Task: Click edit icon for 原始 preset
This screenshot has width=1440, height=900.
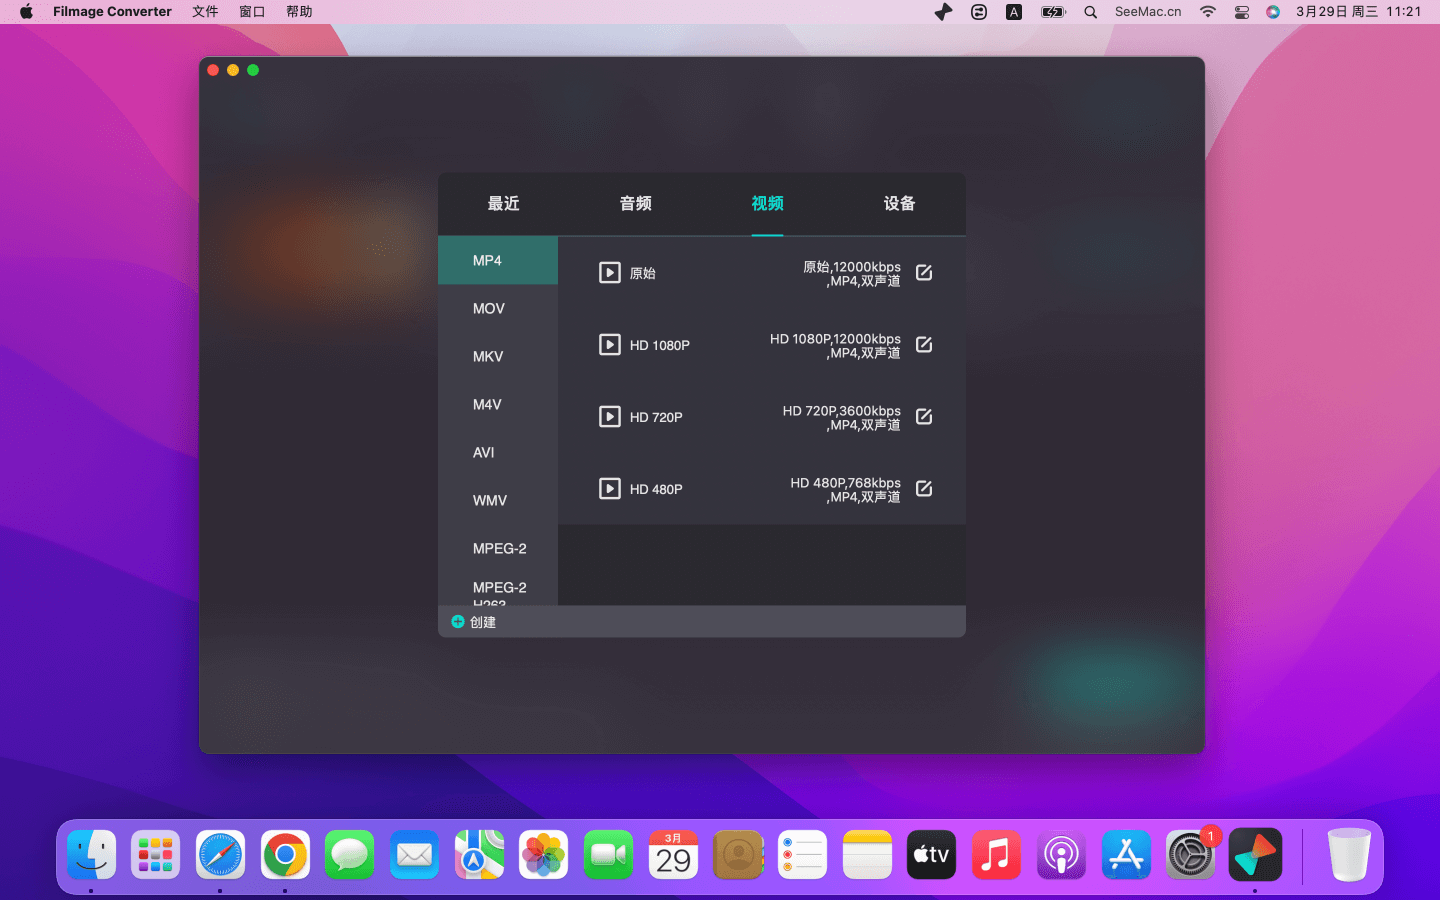Action: click(x=924, y=273)
